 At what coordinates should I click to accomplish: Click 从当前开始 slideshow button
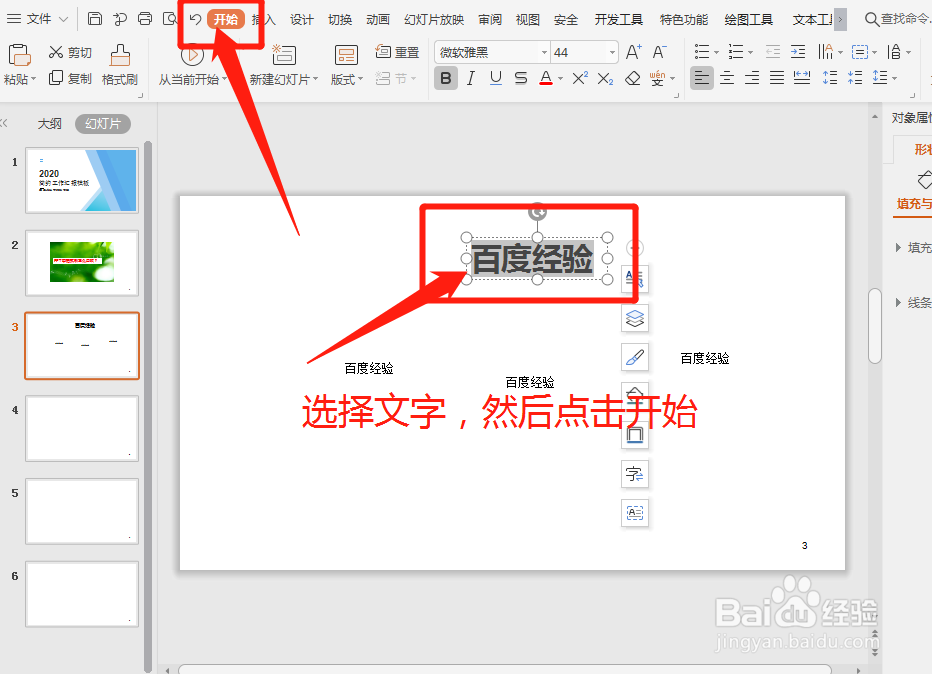pos(192,65)
